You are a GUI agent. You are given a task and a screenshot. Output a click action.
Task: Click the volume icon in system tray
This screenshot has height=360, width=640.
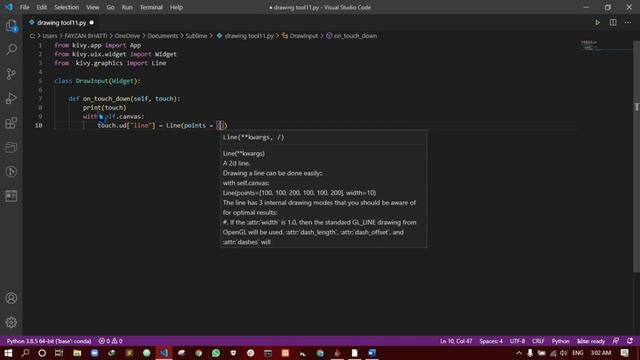(564, 353)
